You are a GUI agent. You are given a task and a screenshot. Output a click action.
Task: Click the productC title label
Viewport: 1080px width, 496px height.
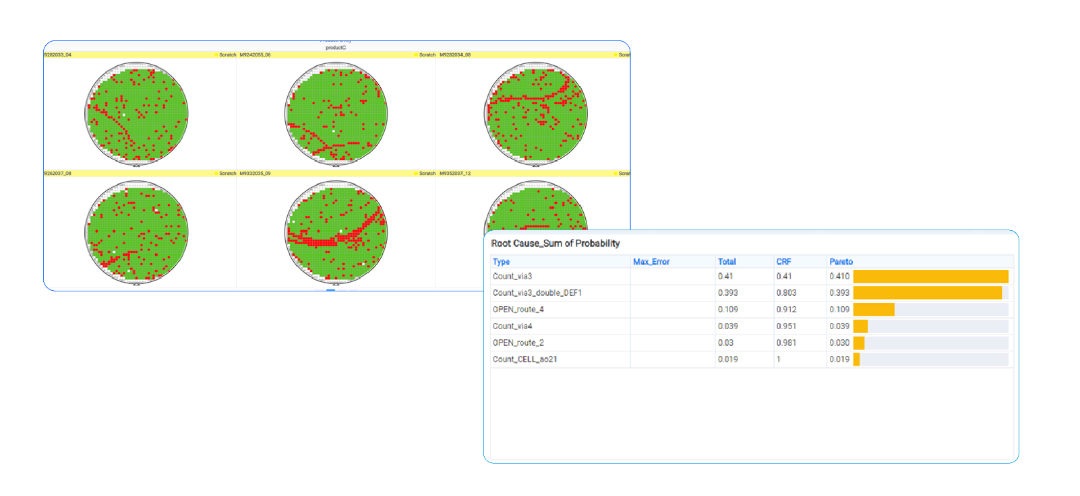pos(335,48)
